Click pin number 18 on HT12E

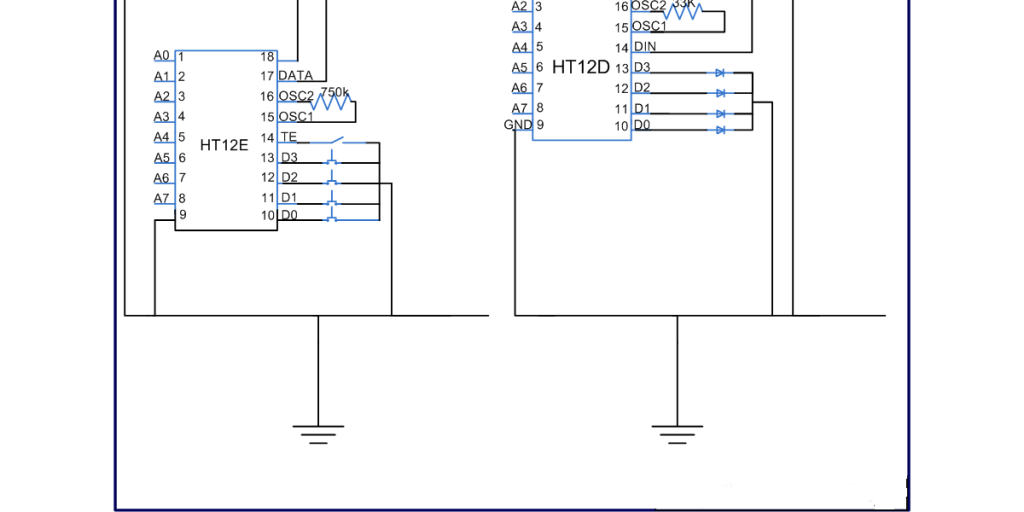(x=267, y=56)
